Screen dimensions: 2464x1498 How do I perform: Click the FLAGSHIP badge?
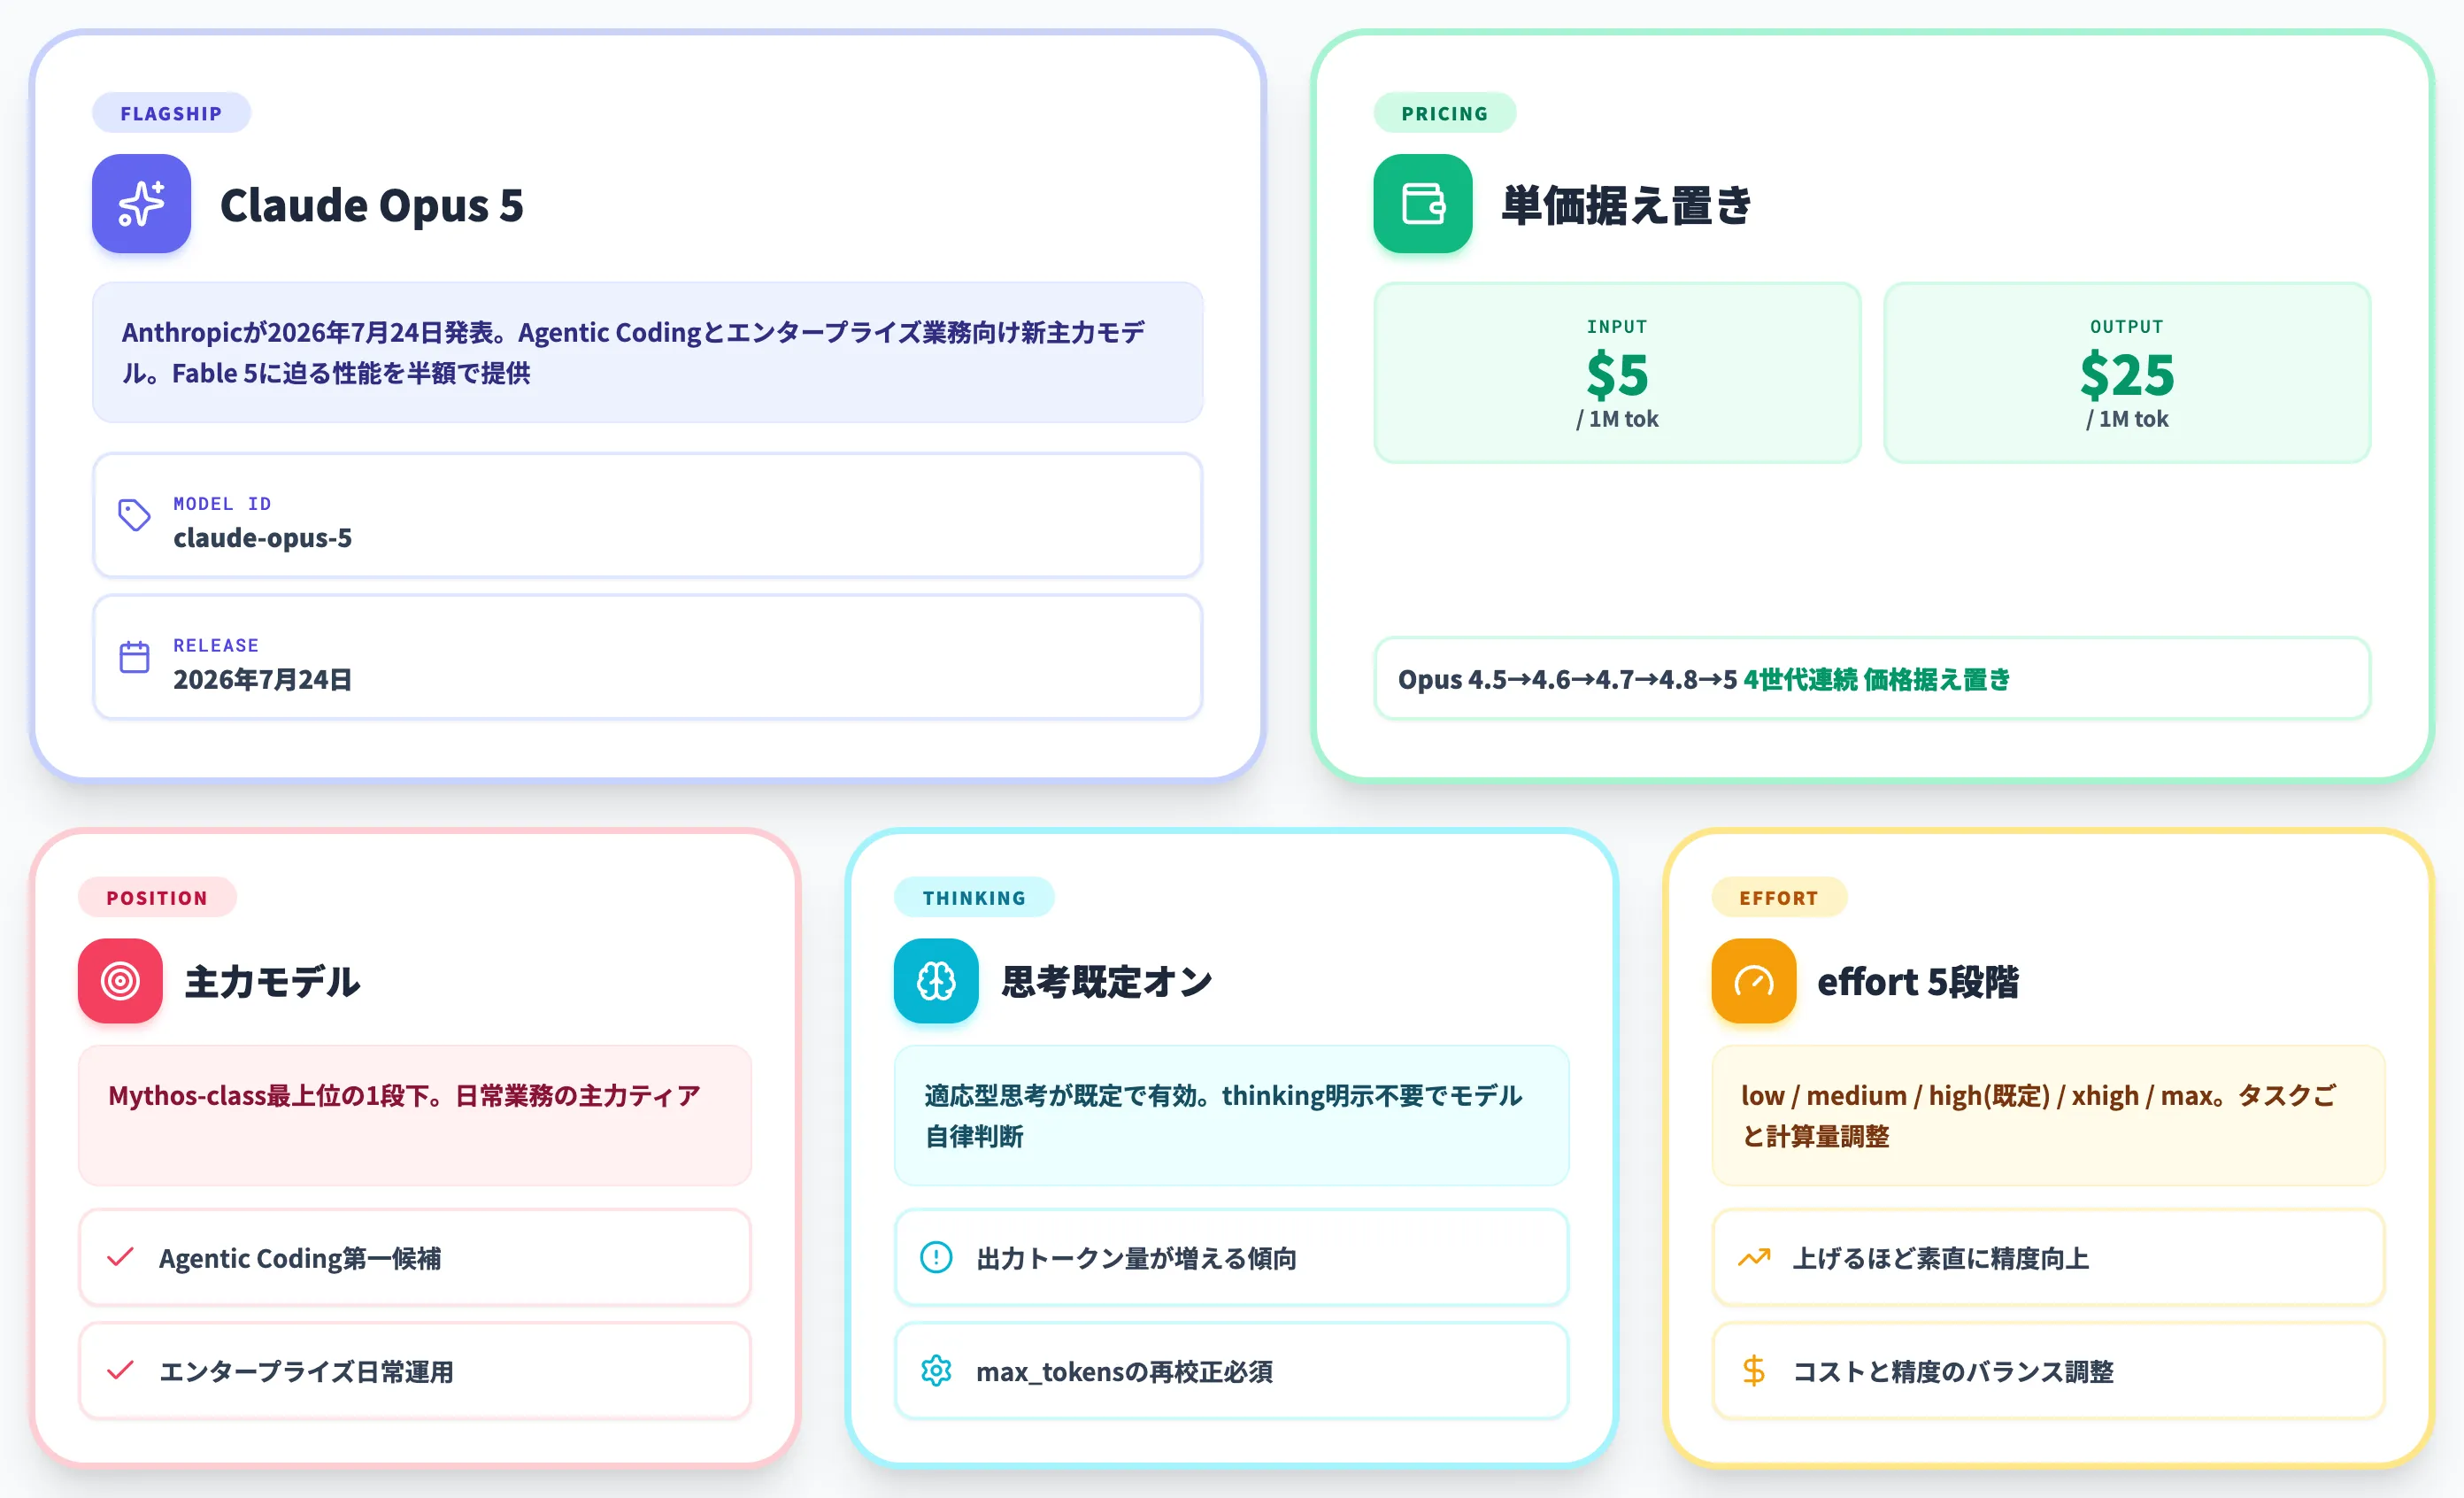[x=171, y=113]
